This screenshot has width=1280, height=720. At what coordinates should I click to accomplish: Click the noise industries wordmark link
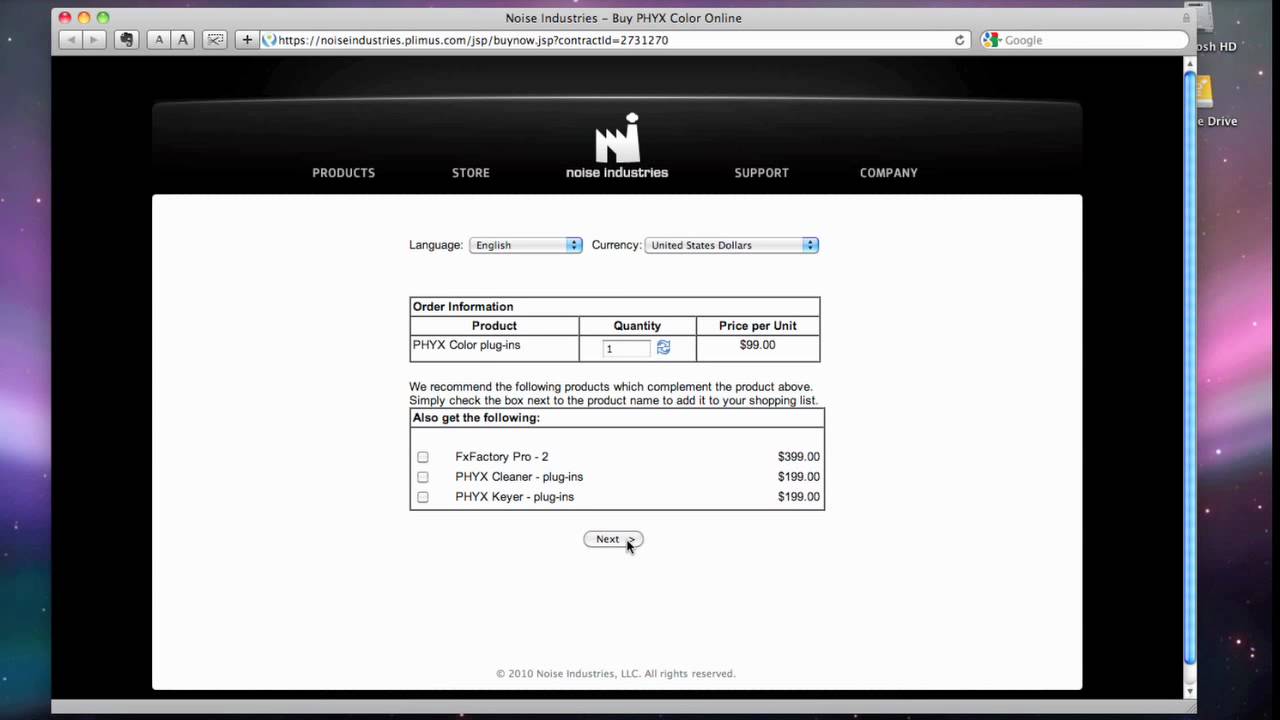click(x=617, y=173)
